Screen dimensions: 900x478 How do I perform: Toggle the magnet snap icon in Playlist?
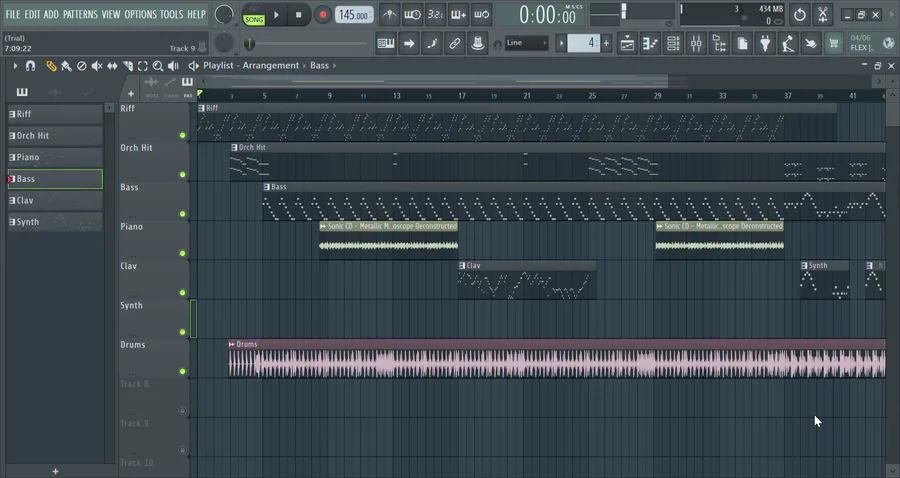[30, 66]
